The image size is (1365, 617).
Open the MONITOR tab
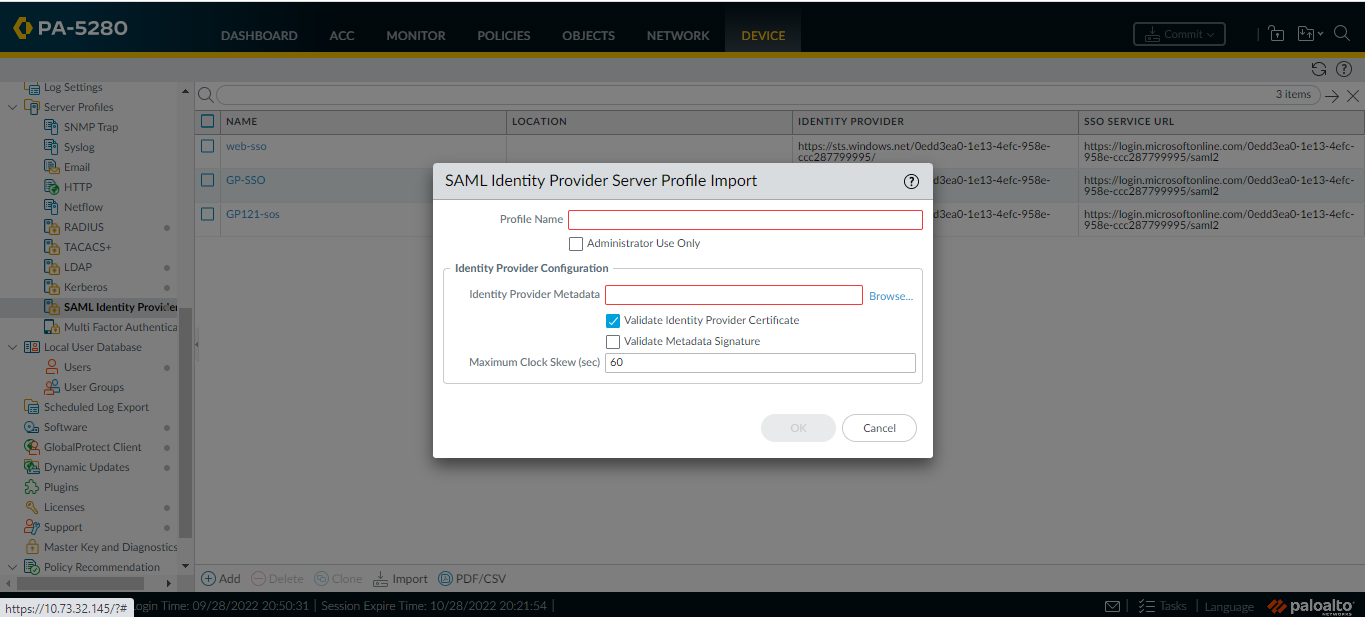(x=416, y=35)
